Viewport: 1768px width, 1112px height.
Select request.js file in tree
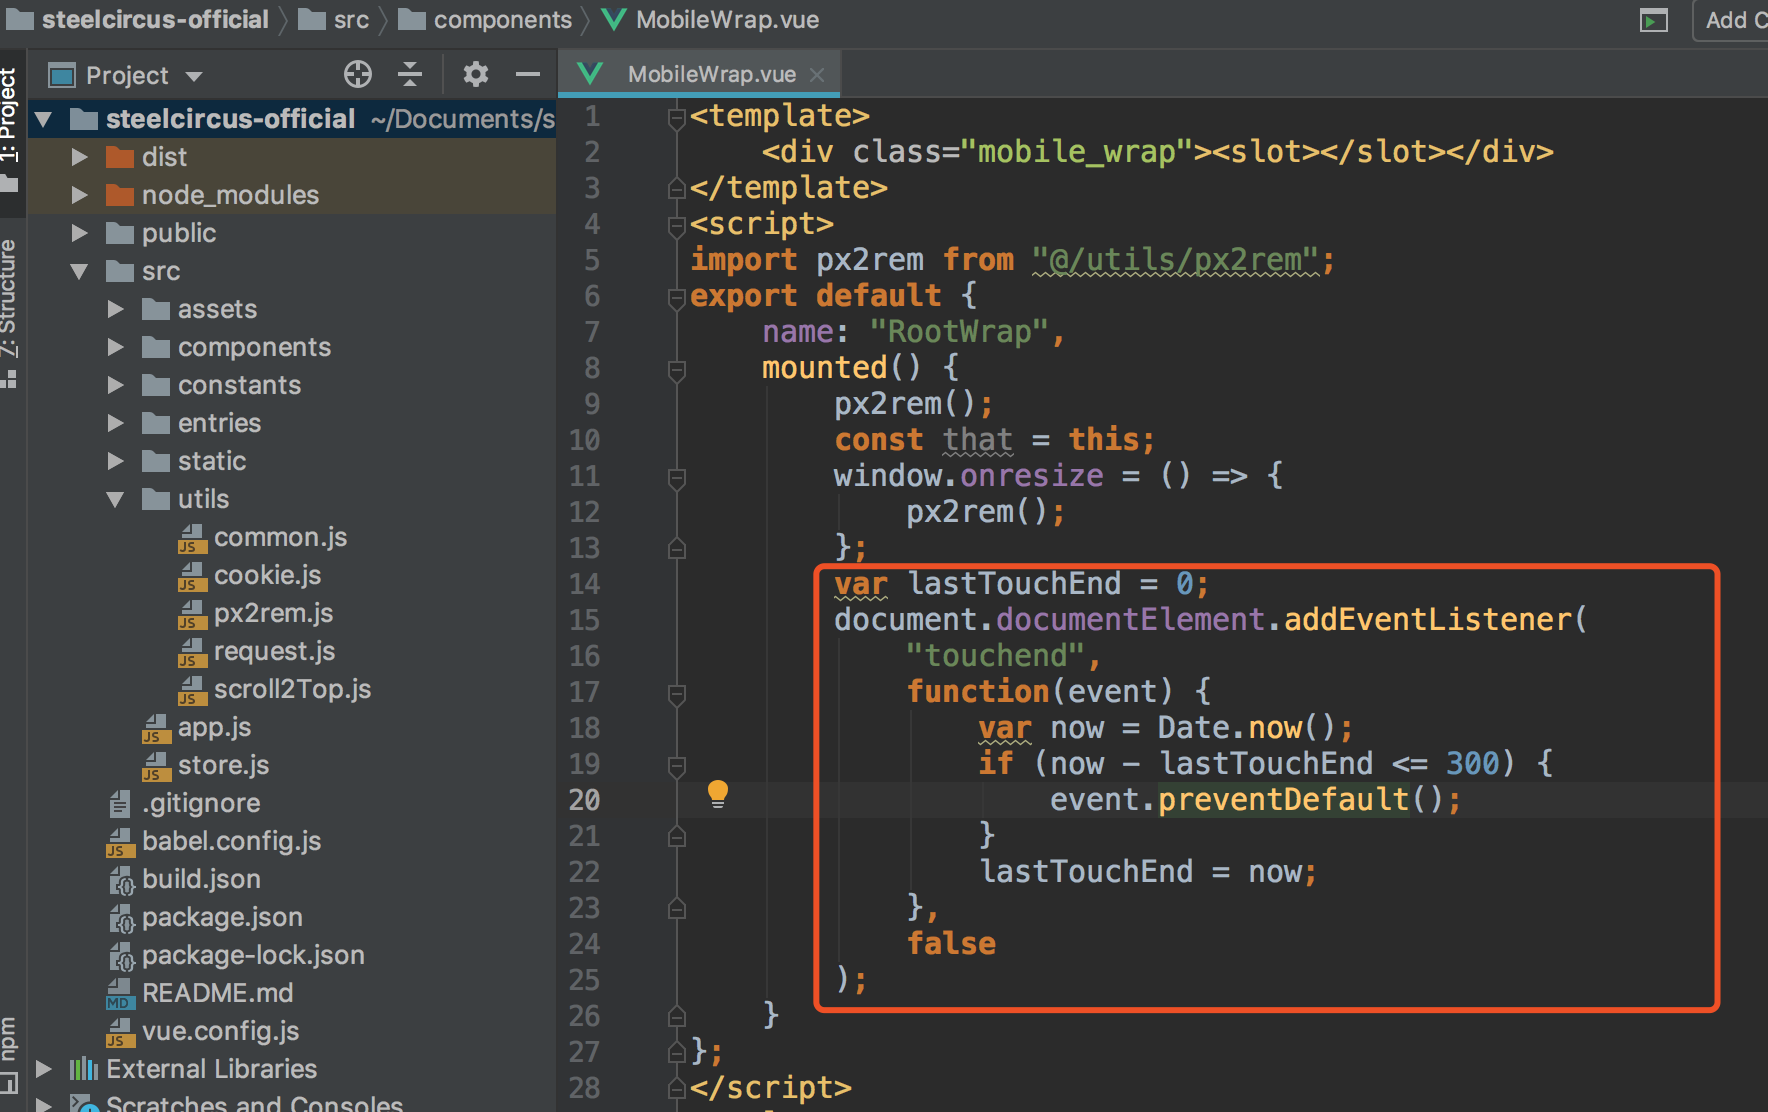[256, 651]
